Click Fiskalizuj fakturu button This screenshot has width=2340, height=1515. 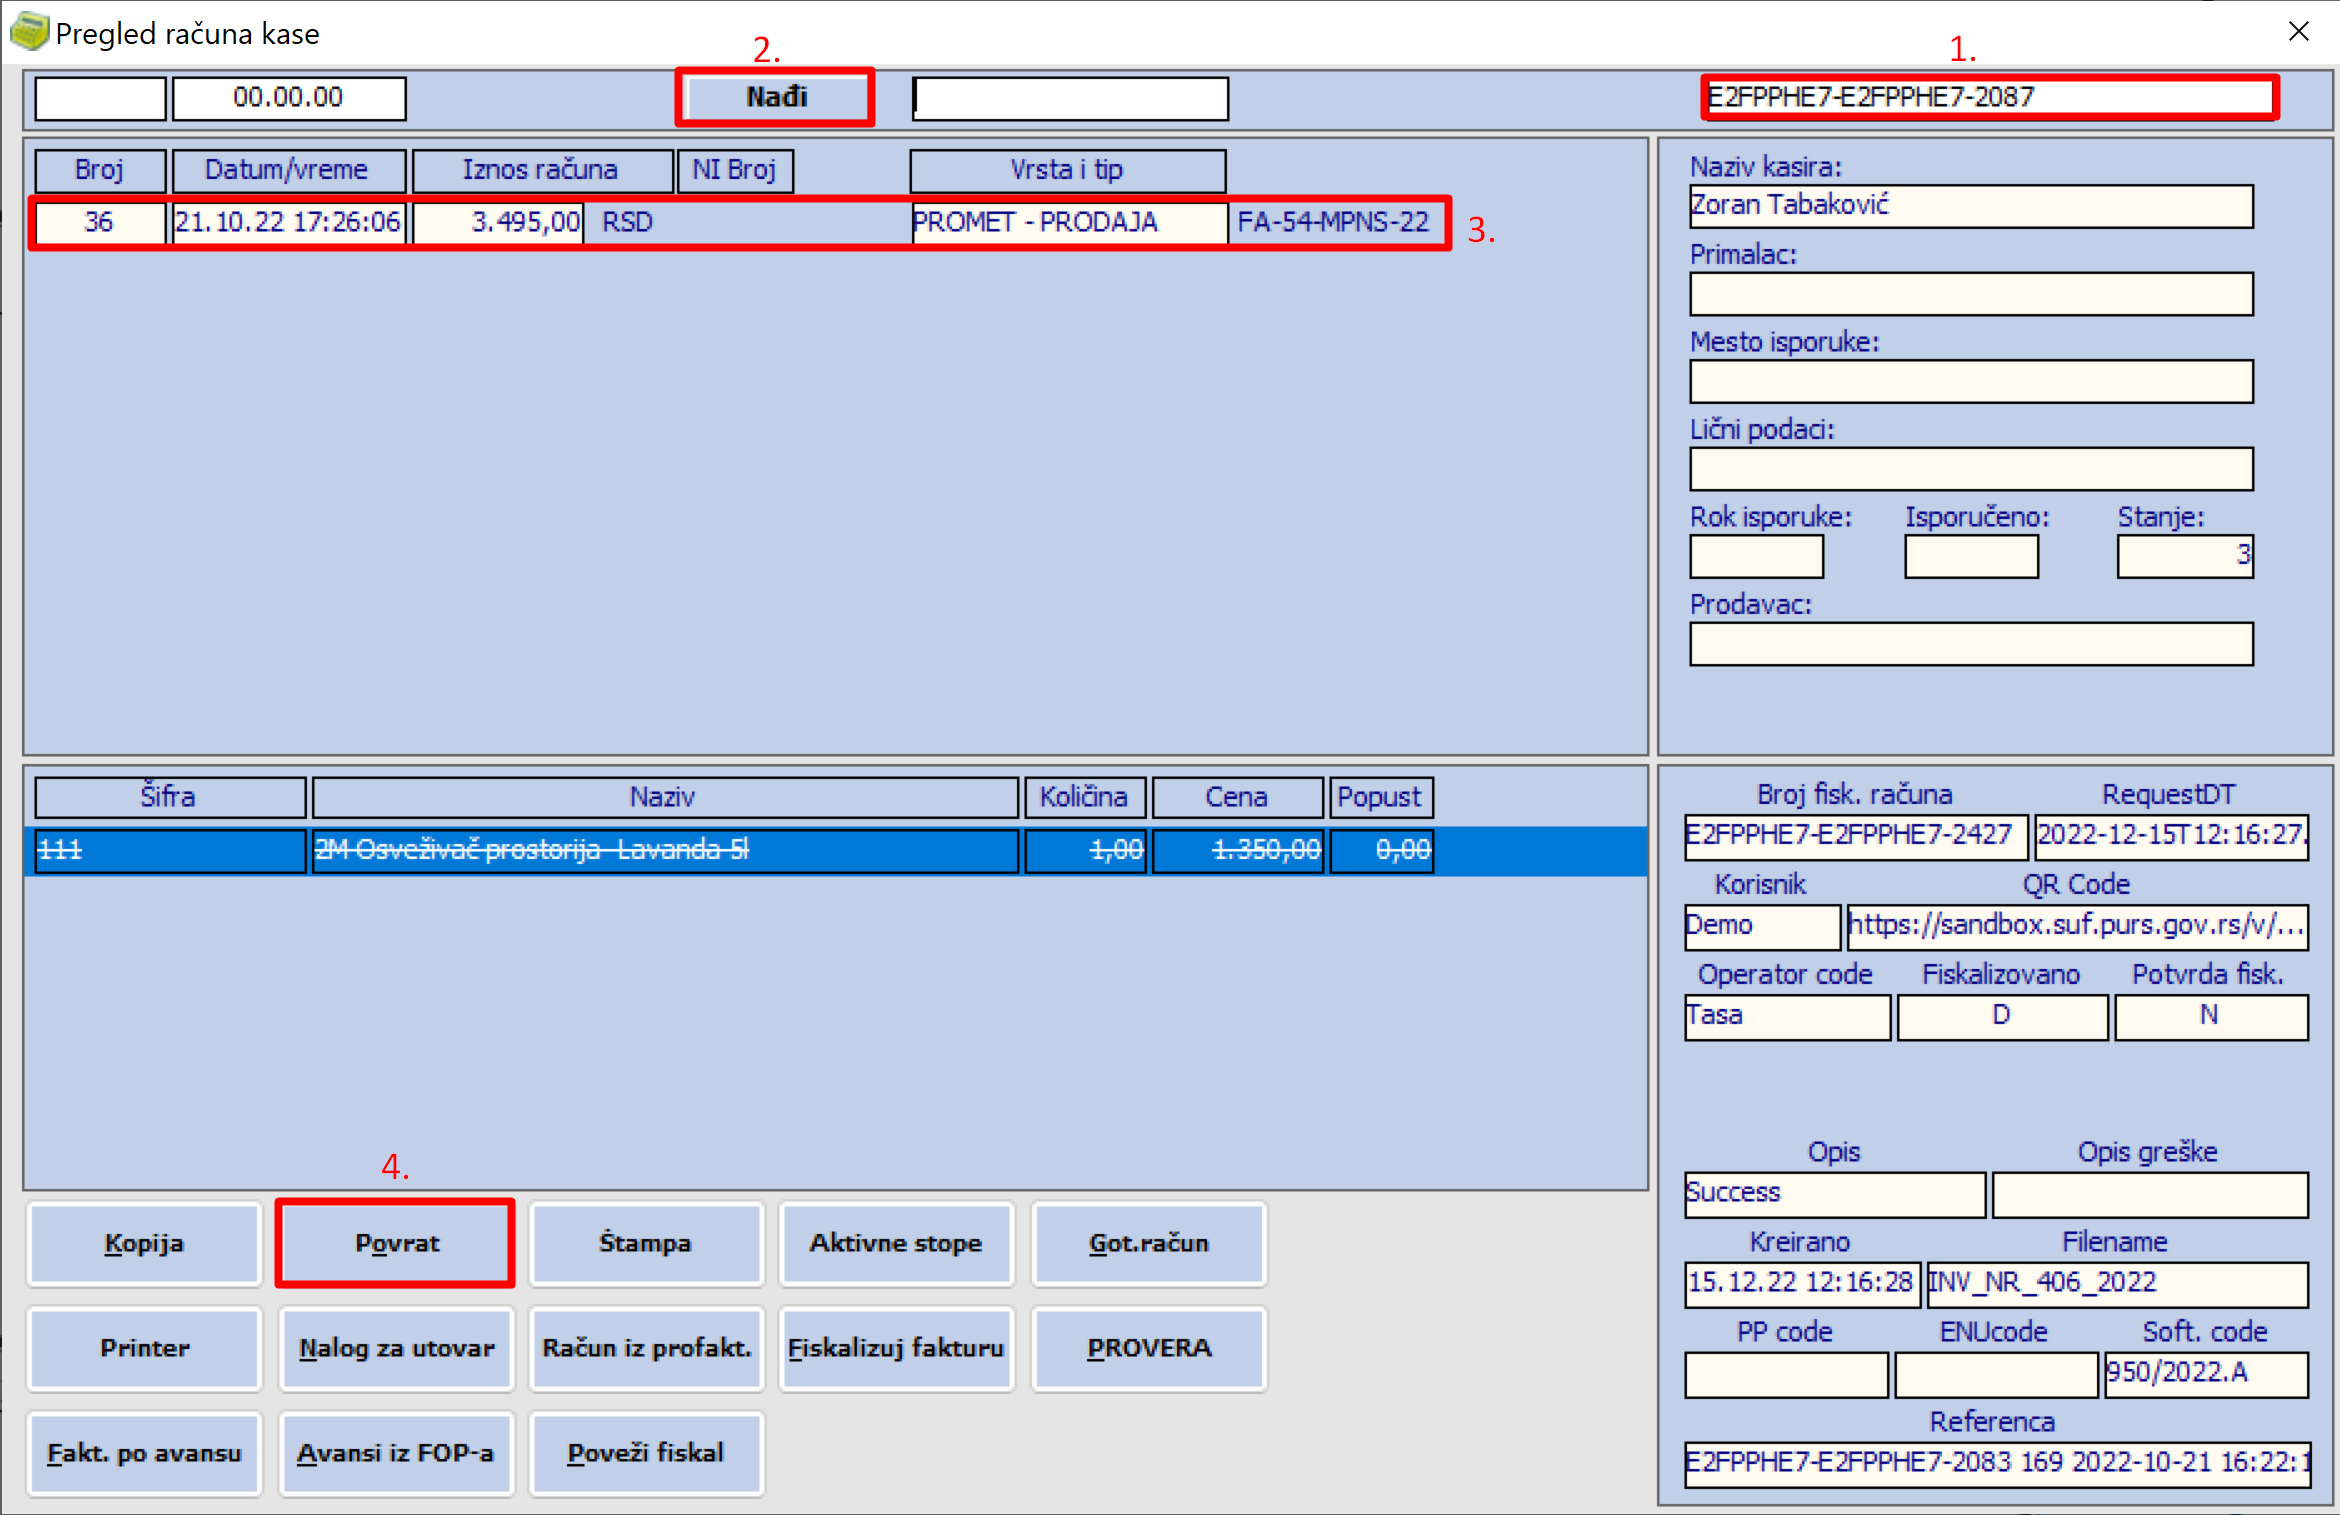coord(896,1348)
